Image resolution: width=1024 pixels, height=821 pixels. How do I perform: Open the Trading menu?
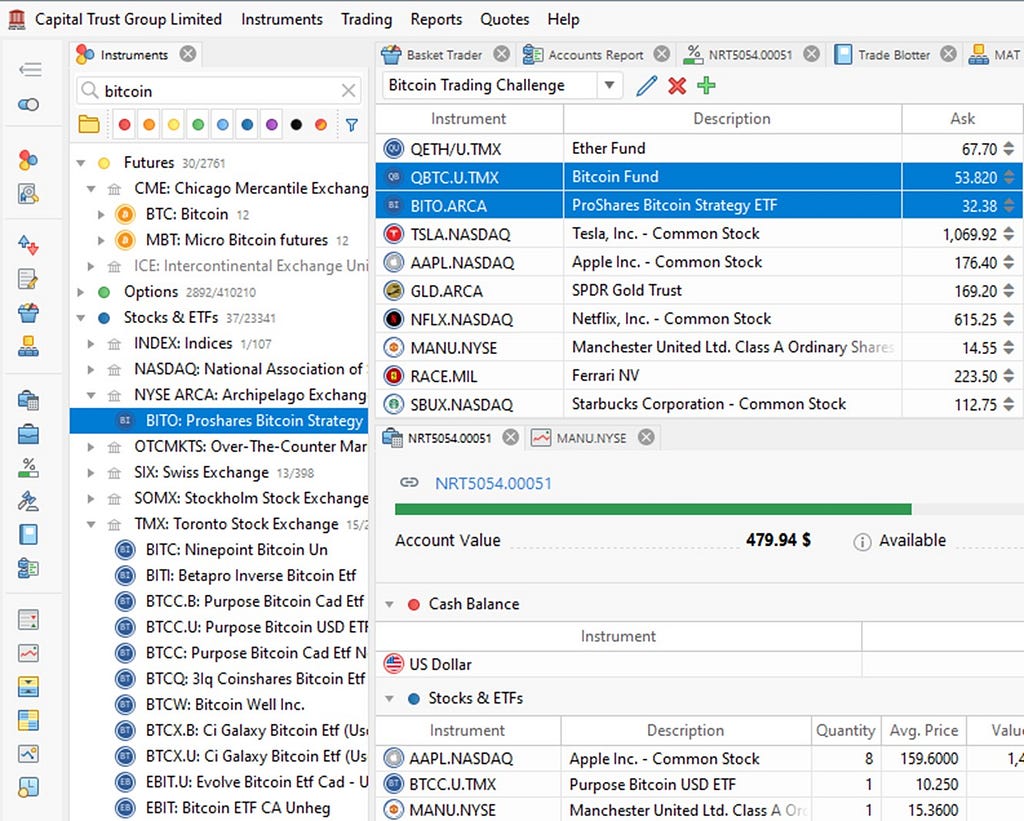(x=366, y=20)
